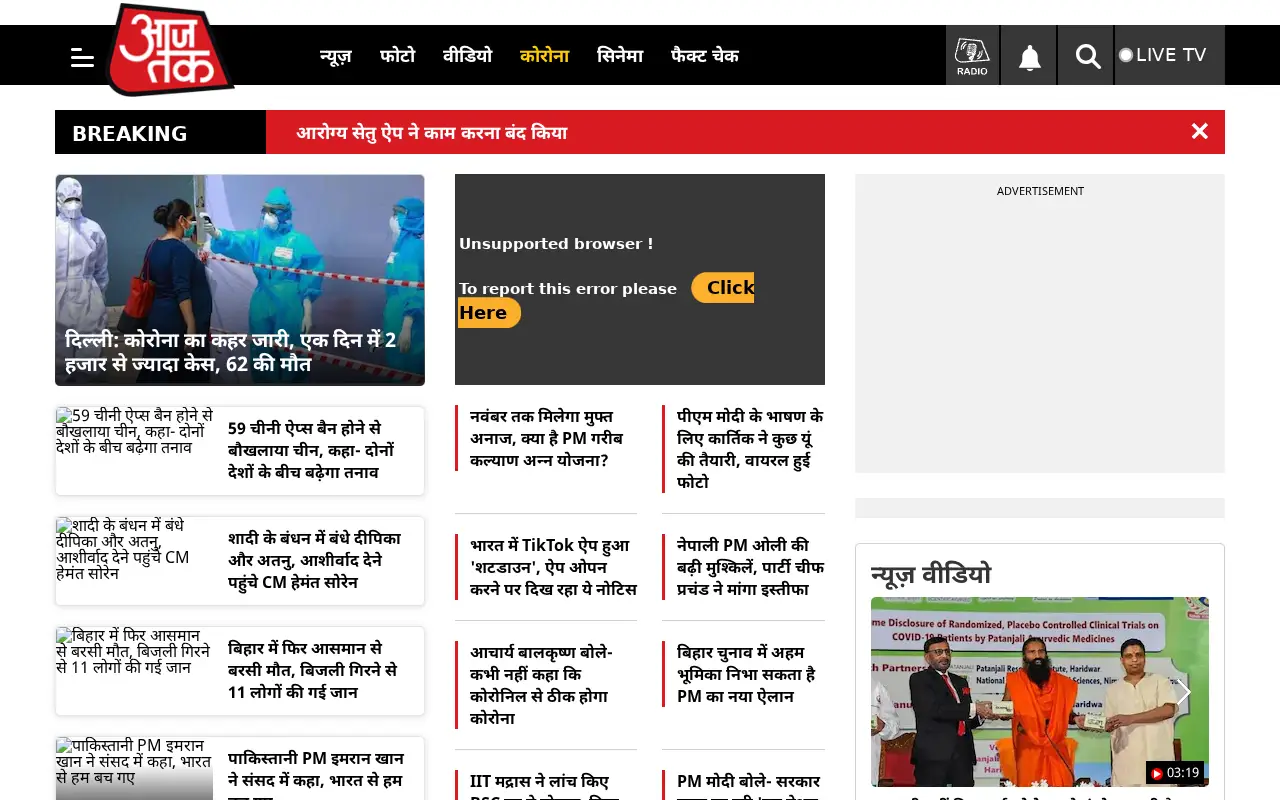Open the सिनेमा menu item
This screenshot has height=800, width=1280.
click(x=620, y=56)
